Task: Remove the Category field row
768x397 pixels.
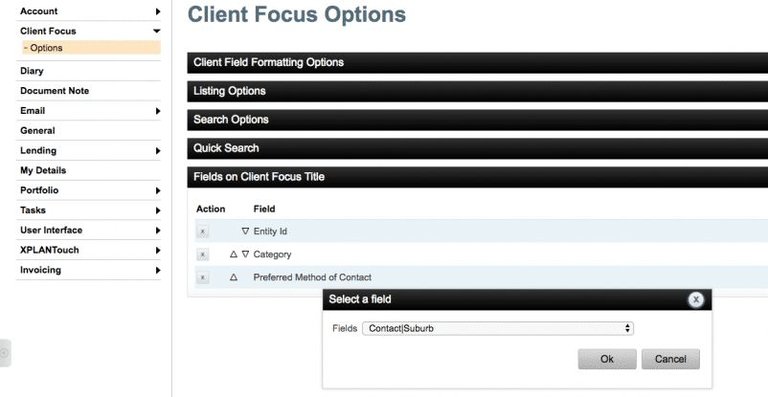Action: (x=202, y=255)
